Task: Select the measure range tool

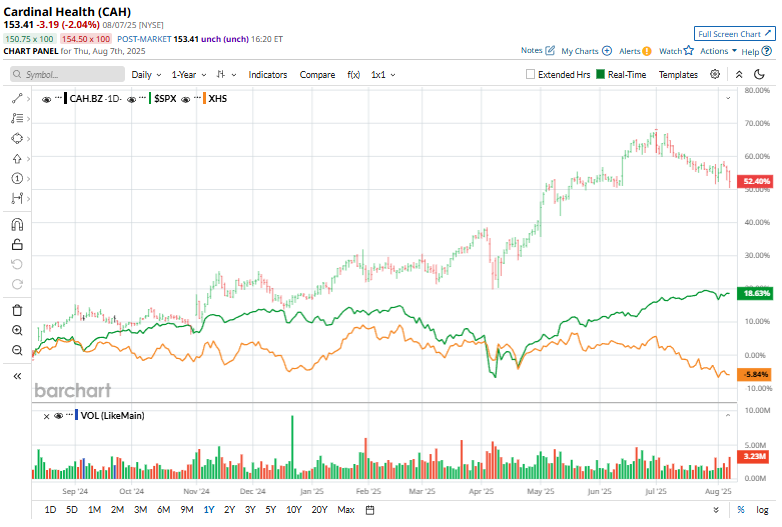Action: tap(17, 198)
